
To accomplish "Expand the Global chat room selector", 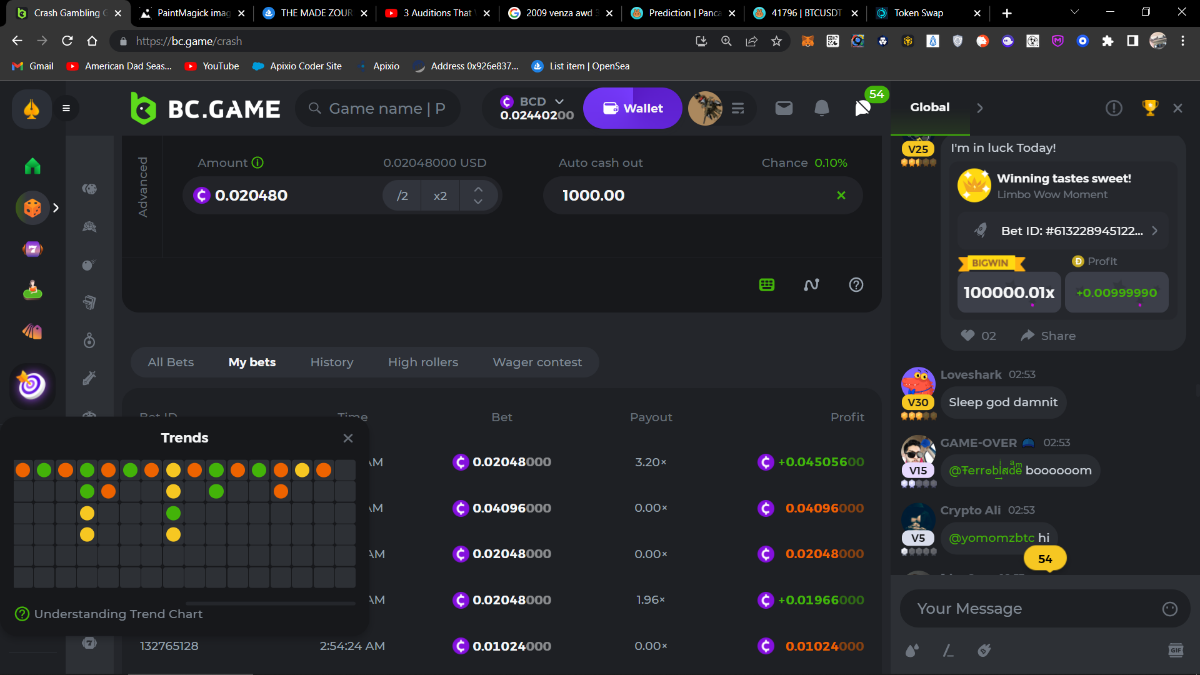I will pyautogui.click(x=980, y=108).
